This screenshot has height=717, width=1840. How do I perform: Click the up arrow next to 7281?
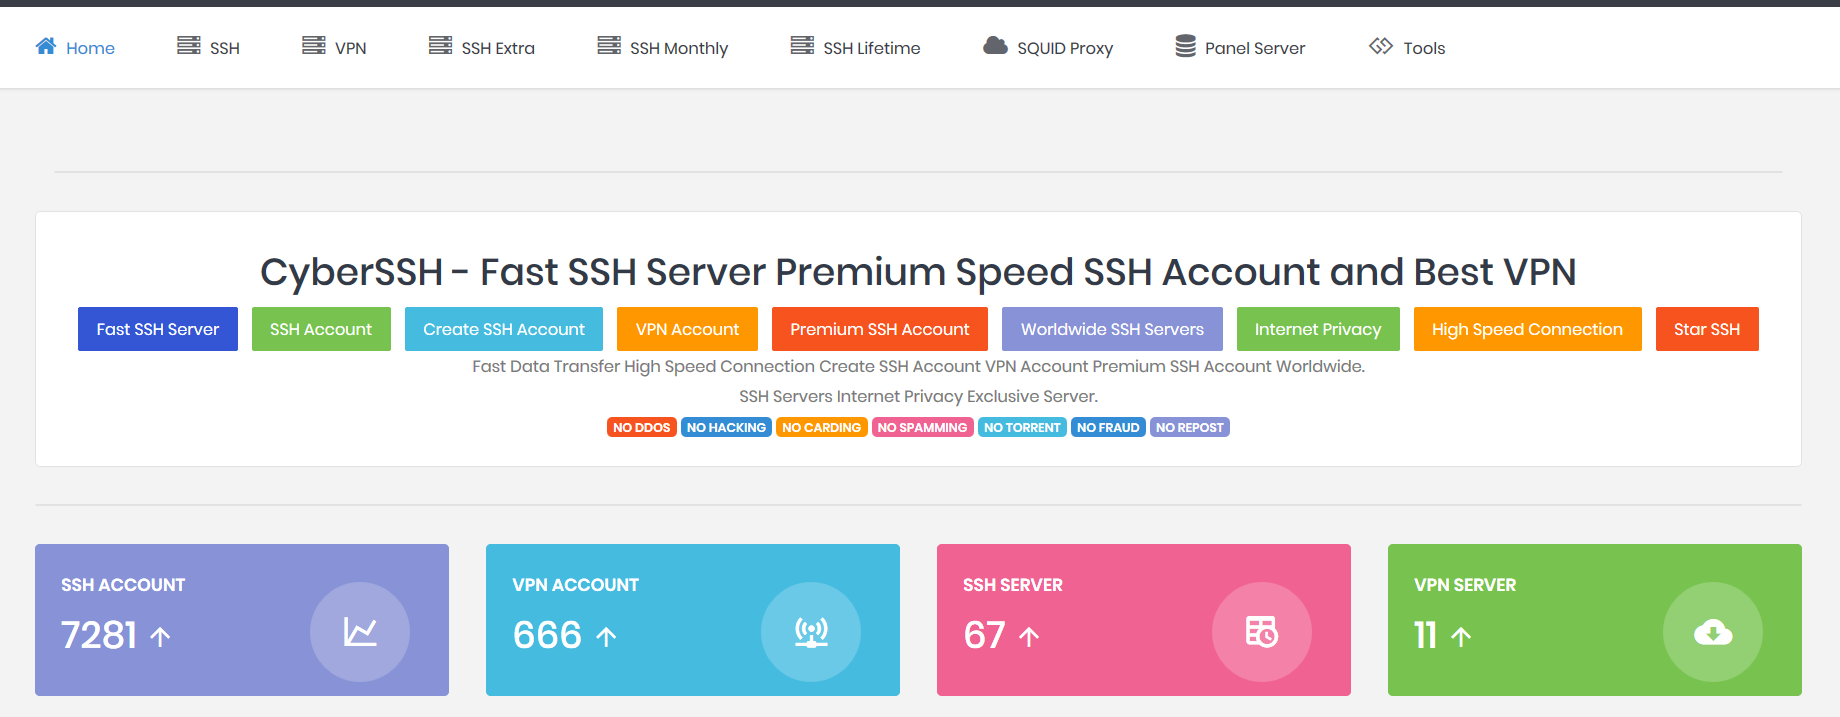click(160, 636)
